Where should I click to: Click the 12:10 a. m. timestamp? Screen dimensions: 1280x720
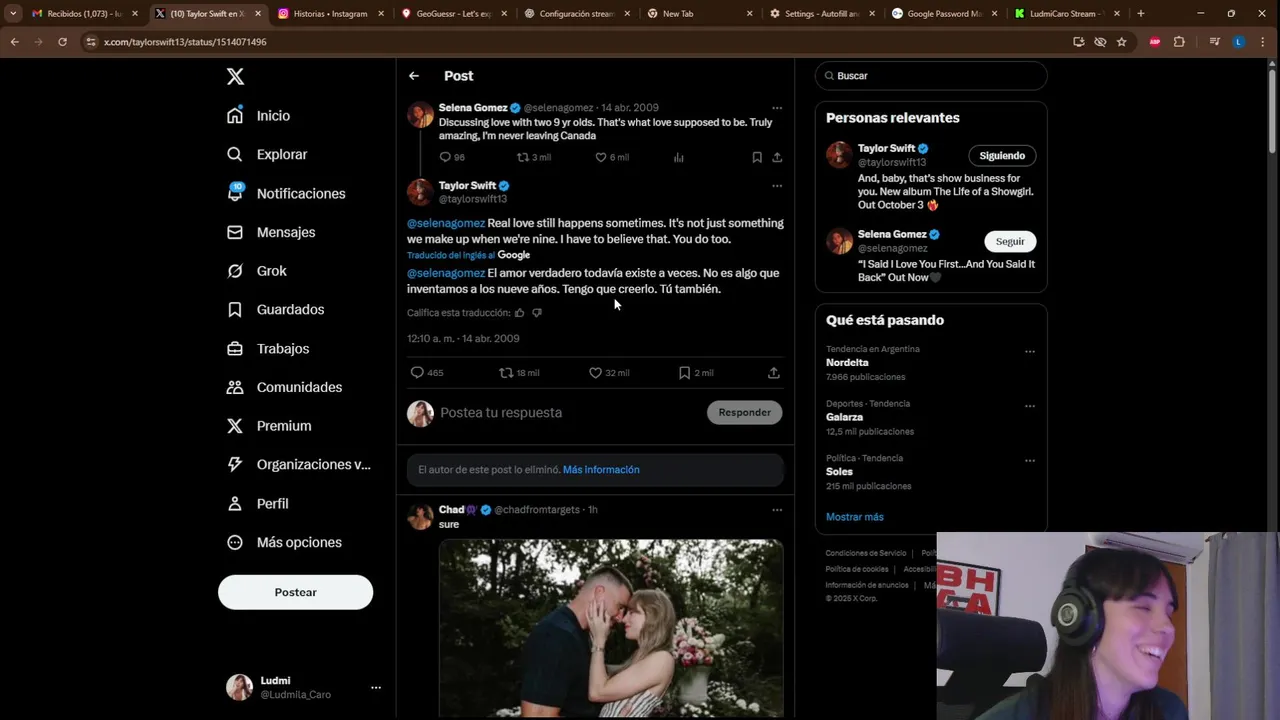click(463, 339)
